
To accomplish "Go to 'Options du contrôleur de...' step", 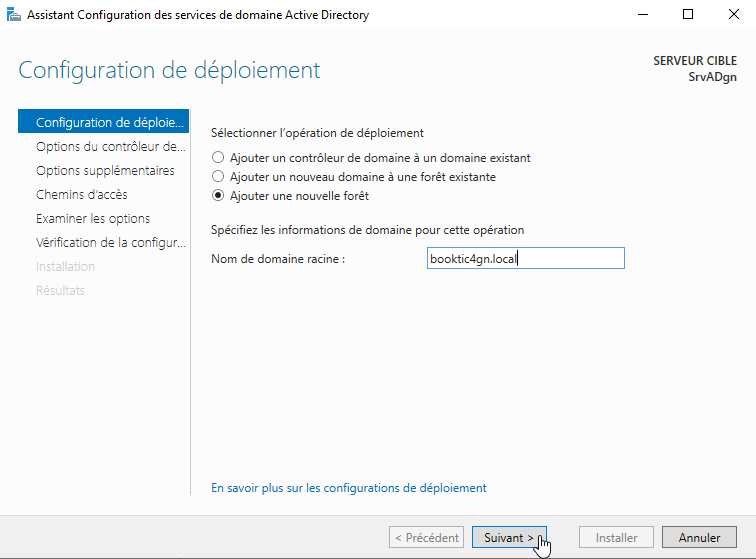I will [x=110, y=146].
